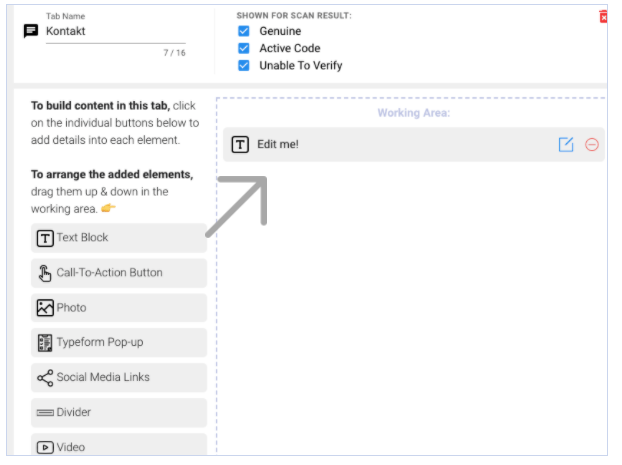The image size is (622, 465).
Task: Select the 'Edit me!' row
Action: pos(414,144)
